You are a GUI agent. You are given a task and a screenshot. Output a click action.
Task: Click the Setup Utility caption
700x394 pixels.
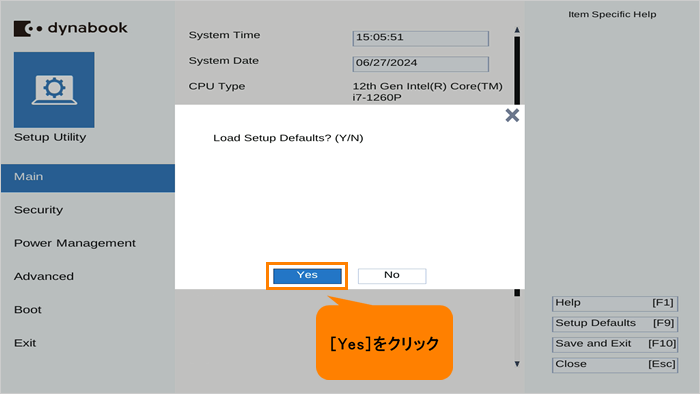[50, 137]
